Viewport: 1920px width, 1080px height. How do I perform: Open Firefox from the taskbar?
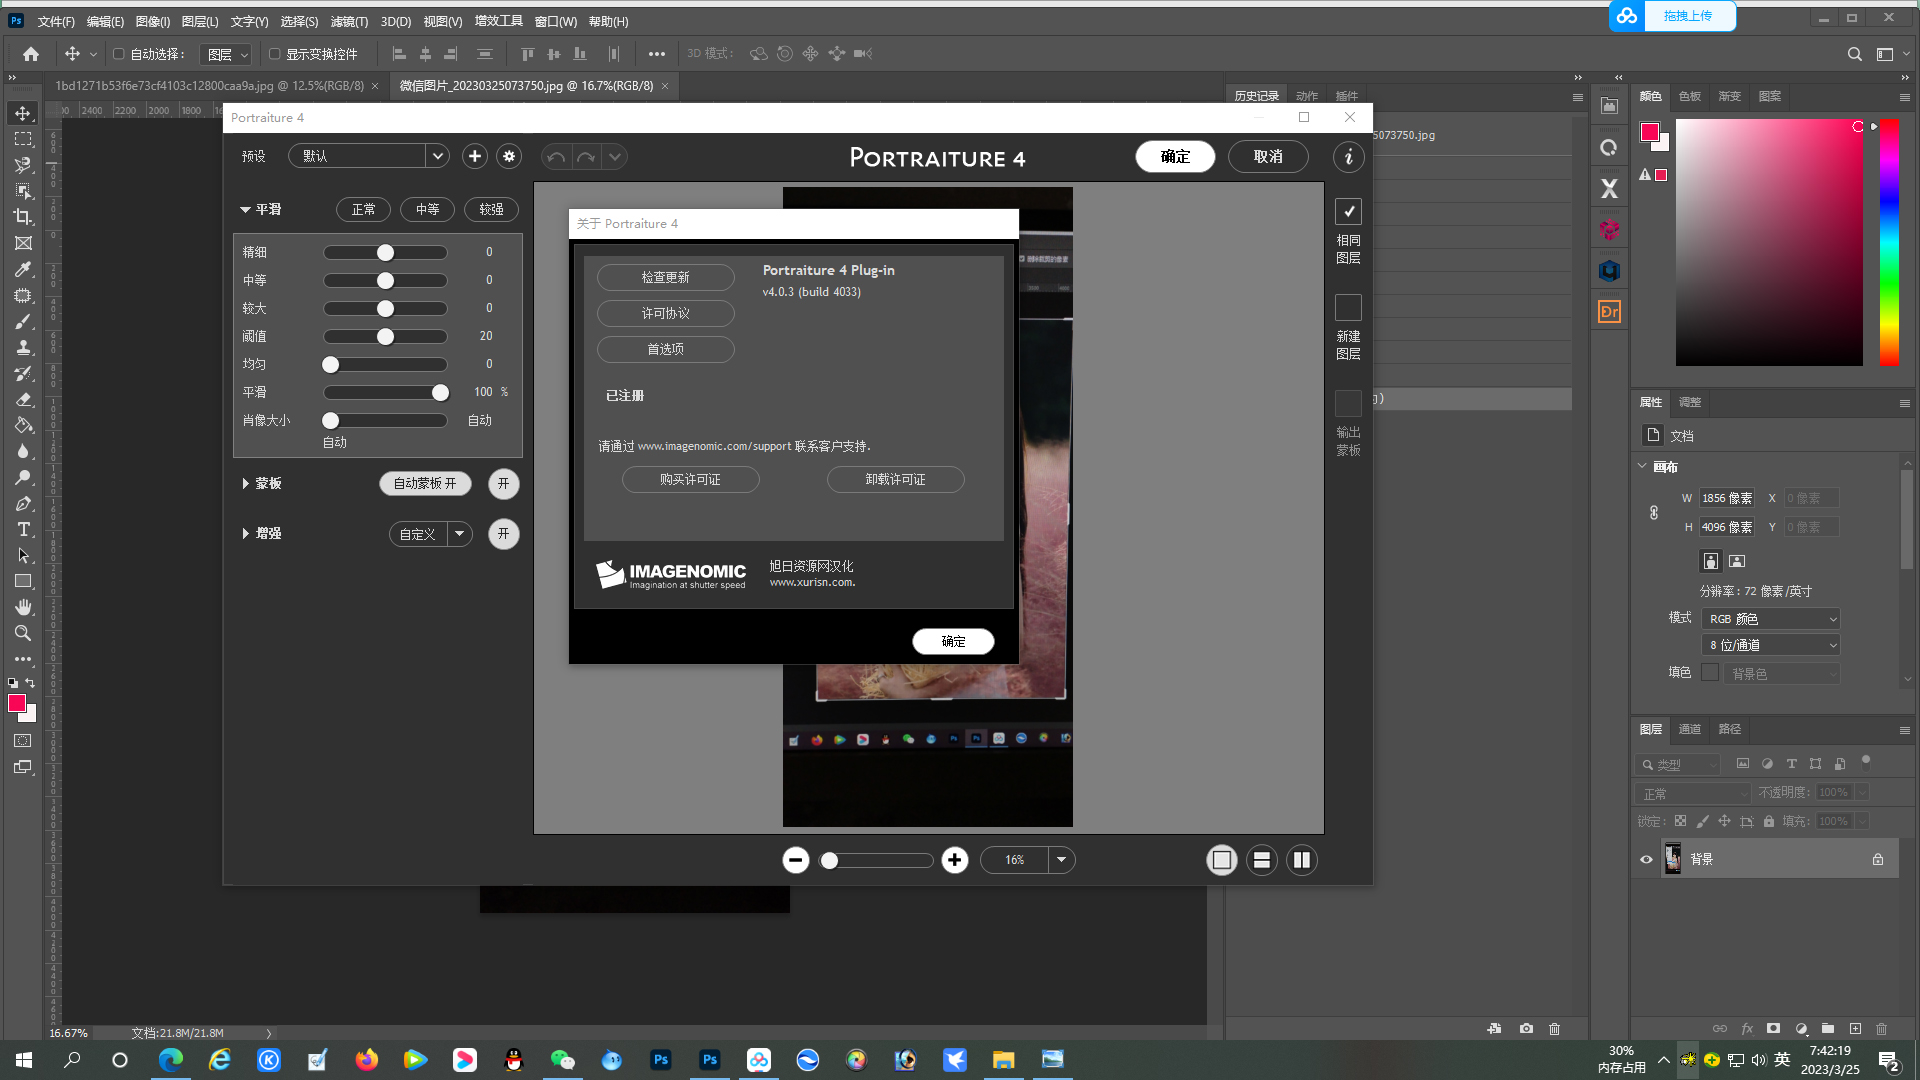click(367, 1060)
